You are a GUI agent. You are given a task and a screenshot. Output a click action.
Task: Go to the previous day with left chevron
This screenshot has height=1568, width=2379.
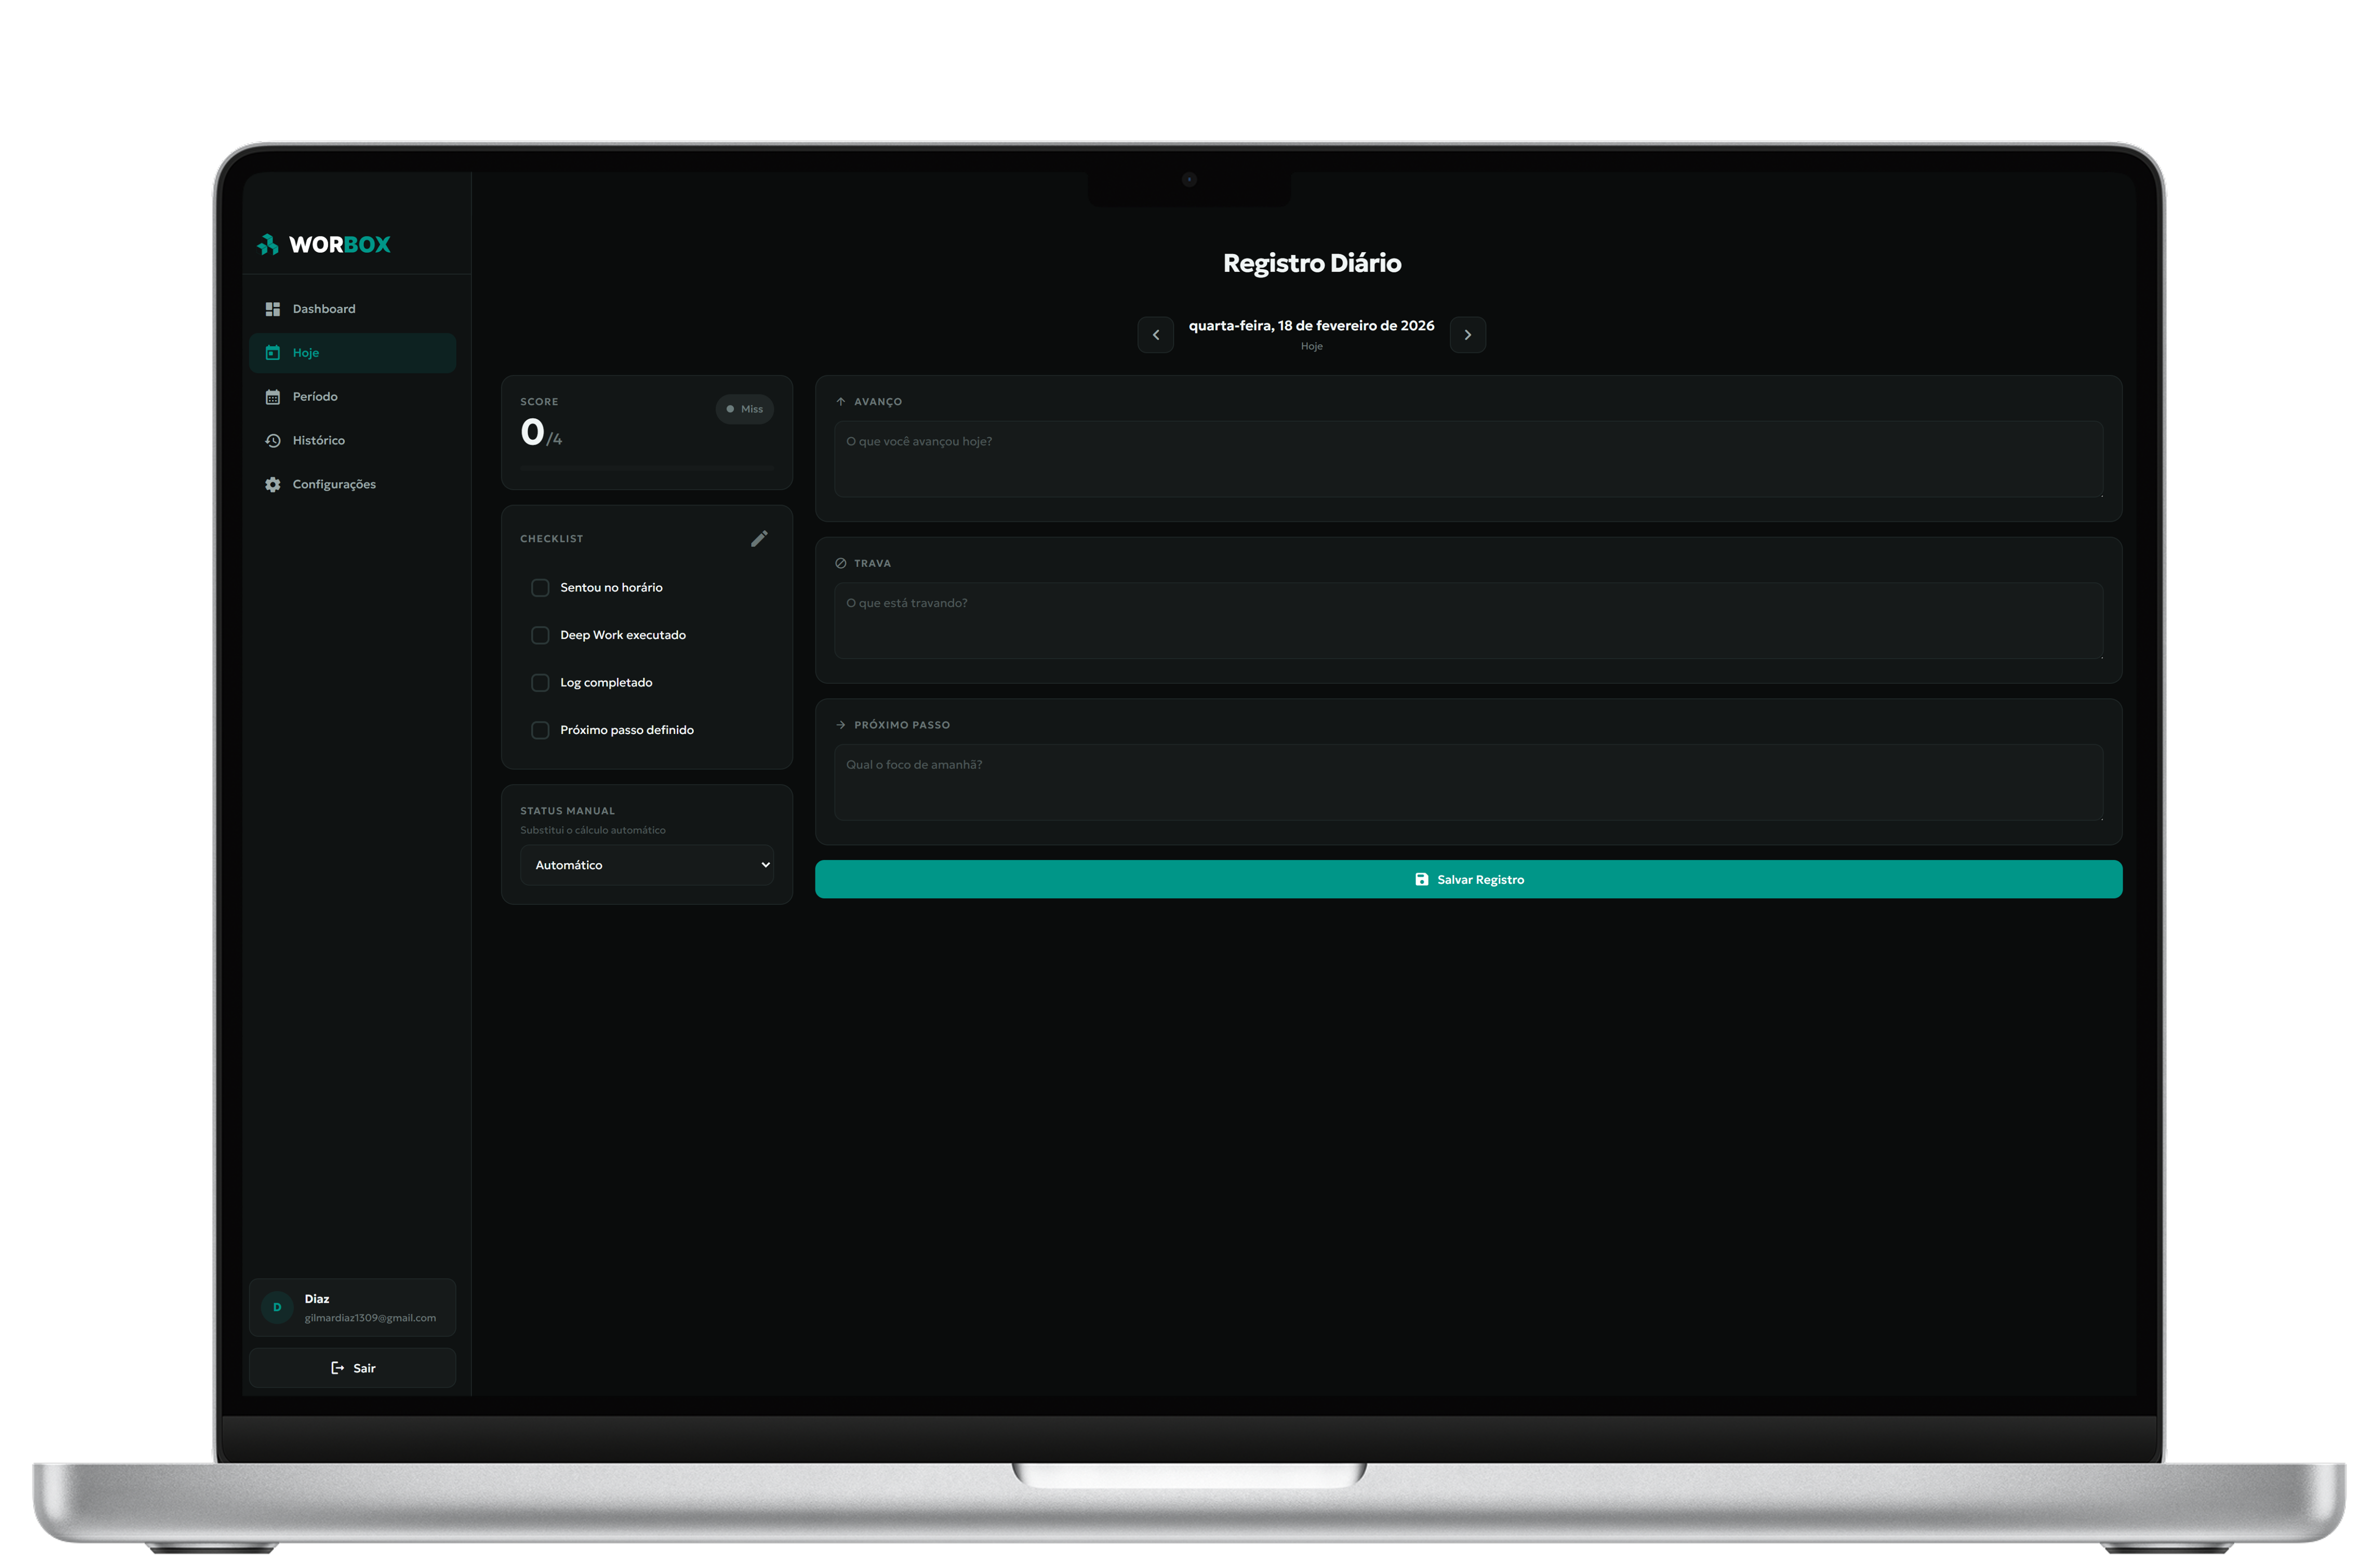pos(1156,334)
